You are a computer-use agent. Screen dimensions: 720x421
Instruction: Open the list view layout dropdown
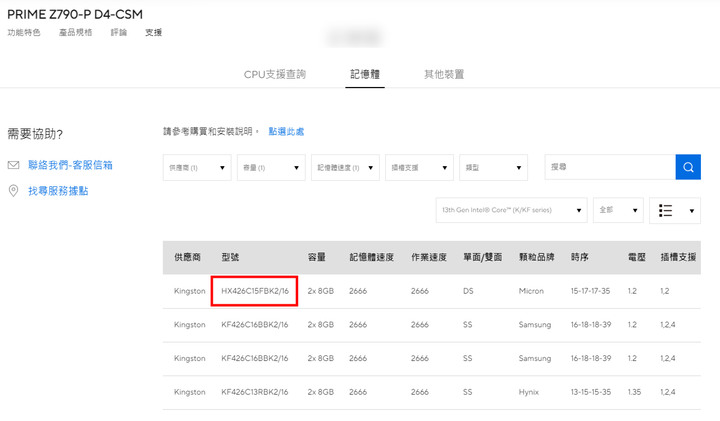click(675, 210)
